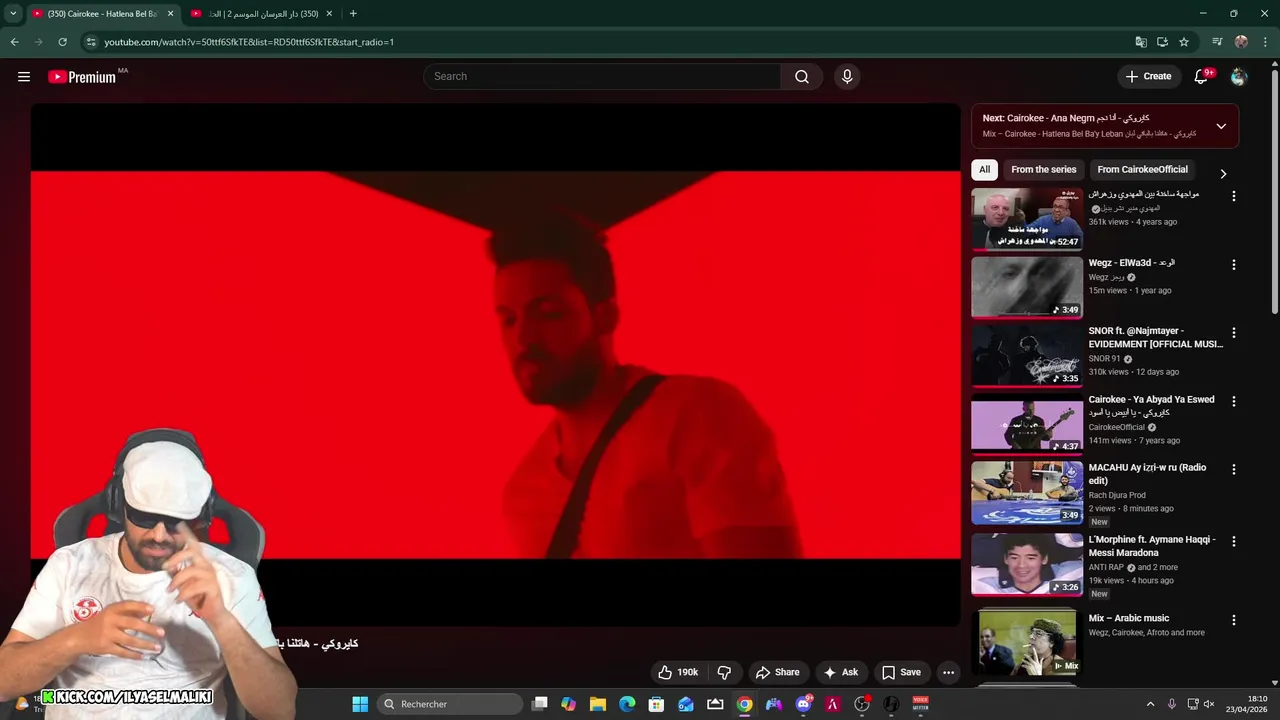Open YouTube notifications bell
The image size is (1280, 720).
(x=1202, y=77)
